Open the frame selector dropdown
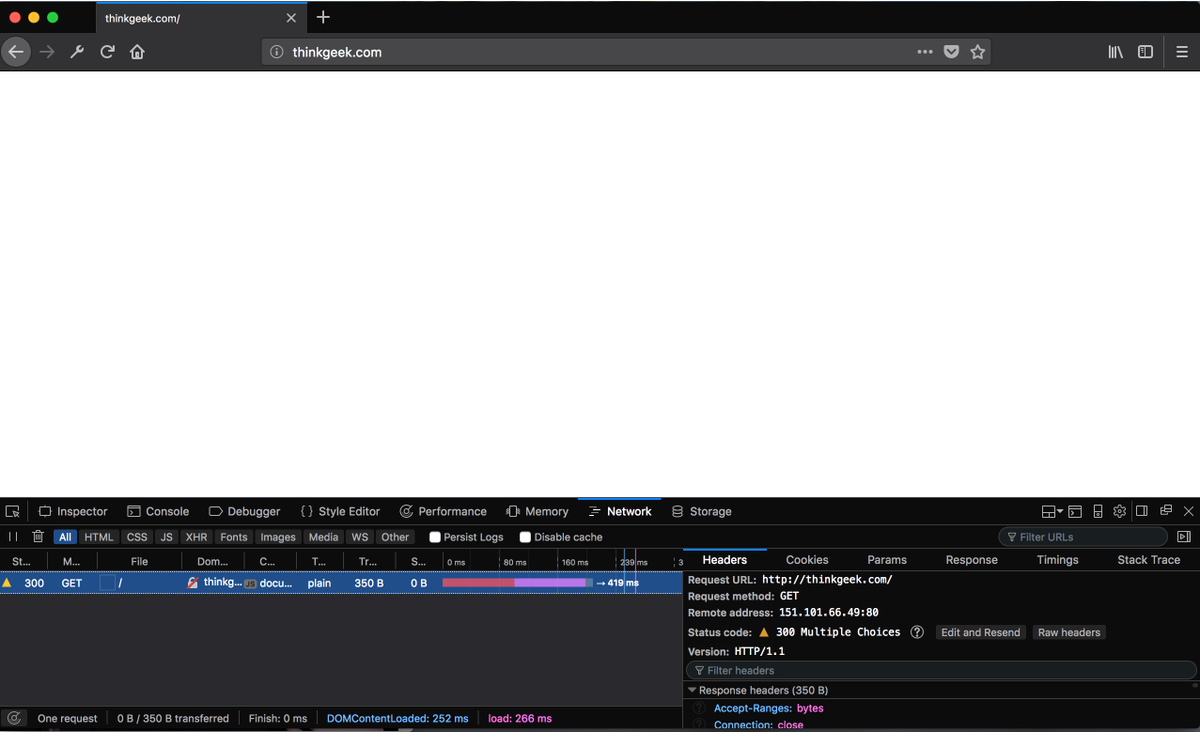The image size is (1200, 732). 1052,511
